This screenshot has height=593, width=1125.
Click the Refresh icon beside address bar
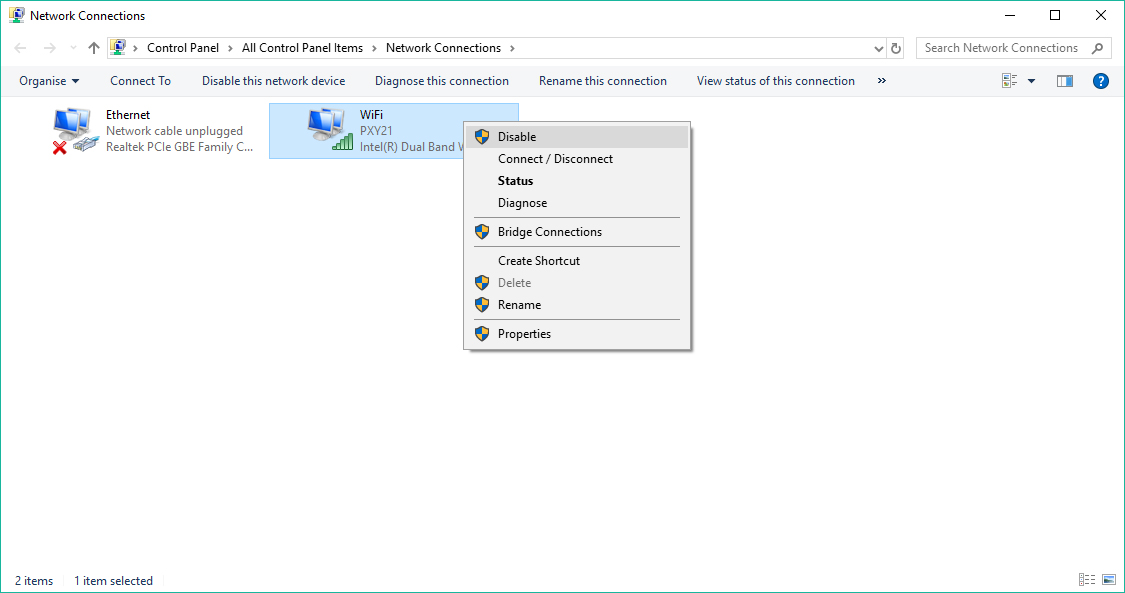[894, 47]
